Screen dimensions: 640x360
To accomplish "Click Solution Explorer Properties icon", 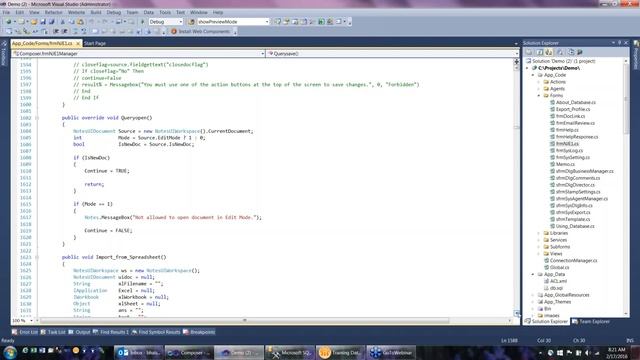I will point(529,52).
